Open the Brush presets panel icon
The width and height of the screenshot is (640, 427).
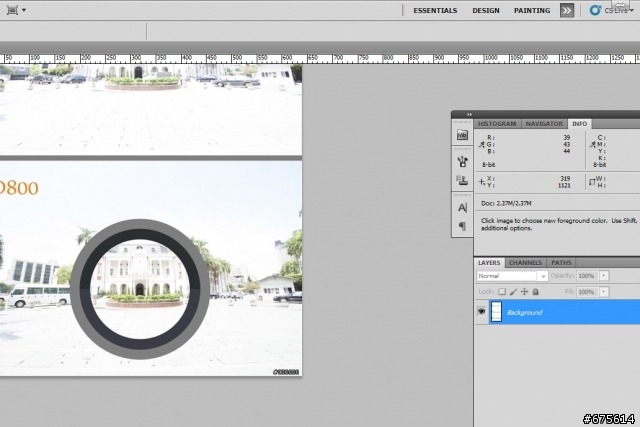tap(462, 160)
